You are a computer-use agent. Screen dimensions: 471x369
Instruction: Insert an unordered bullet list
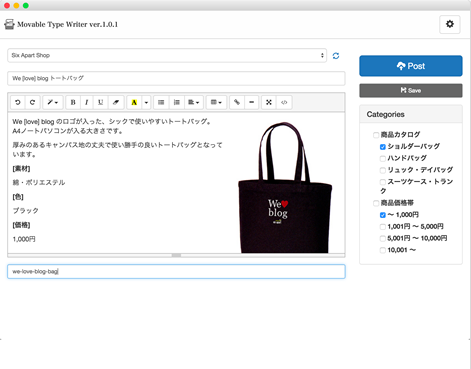pos(161,102)
